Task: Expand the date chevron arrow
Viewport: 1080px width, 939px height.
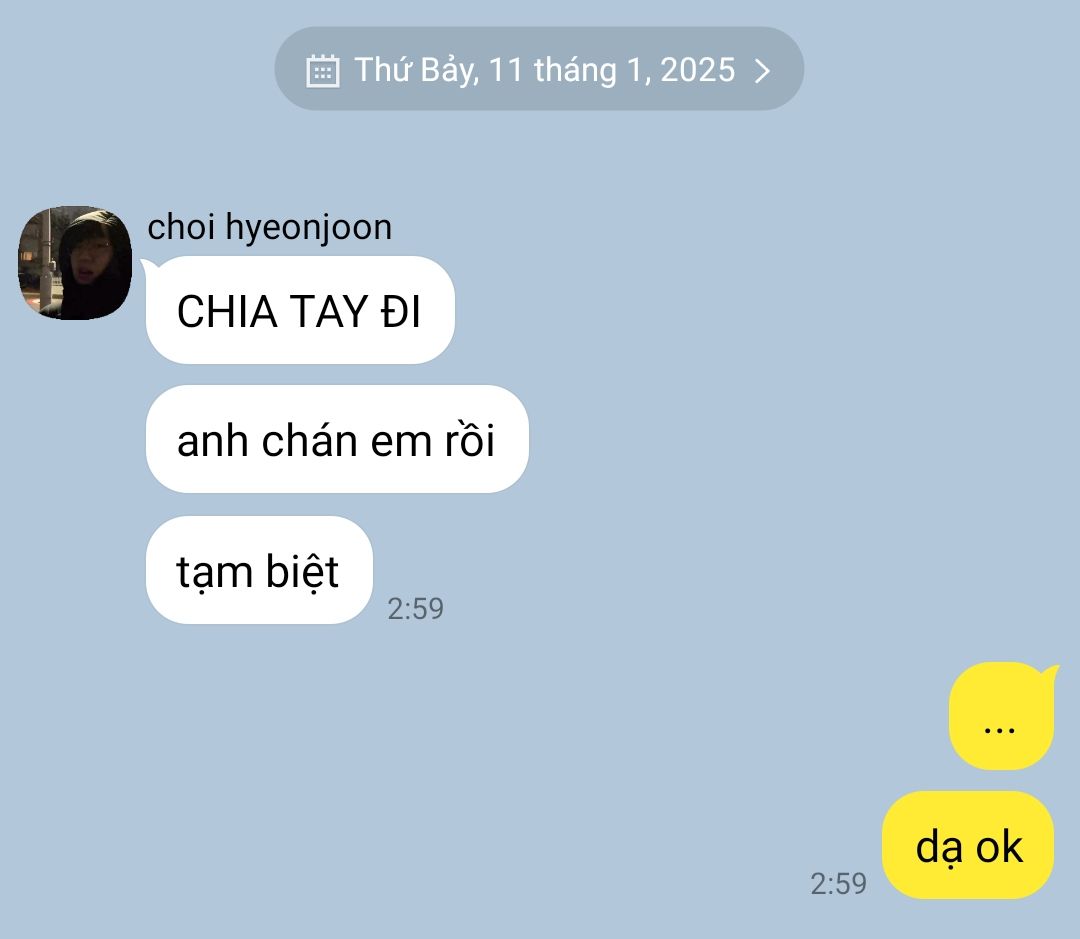Action: tap(762, 71)
